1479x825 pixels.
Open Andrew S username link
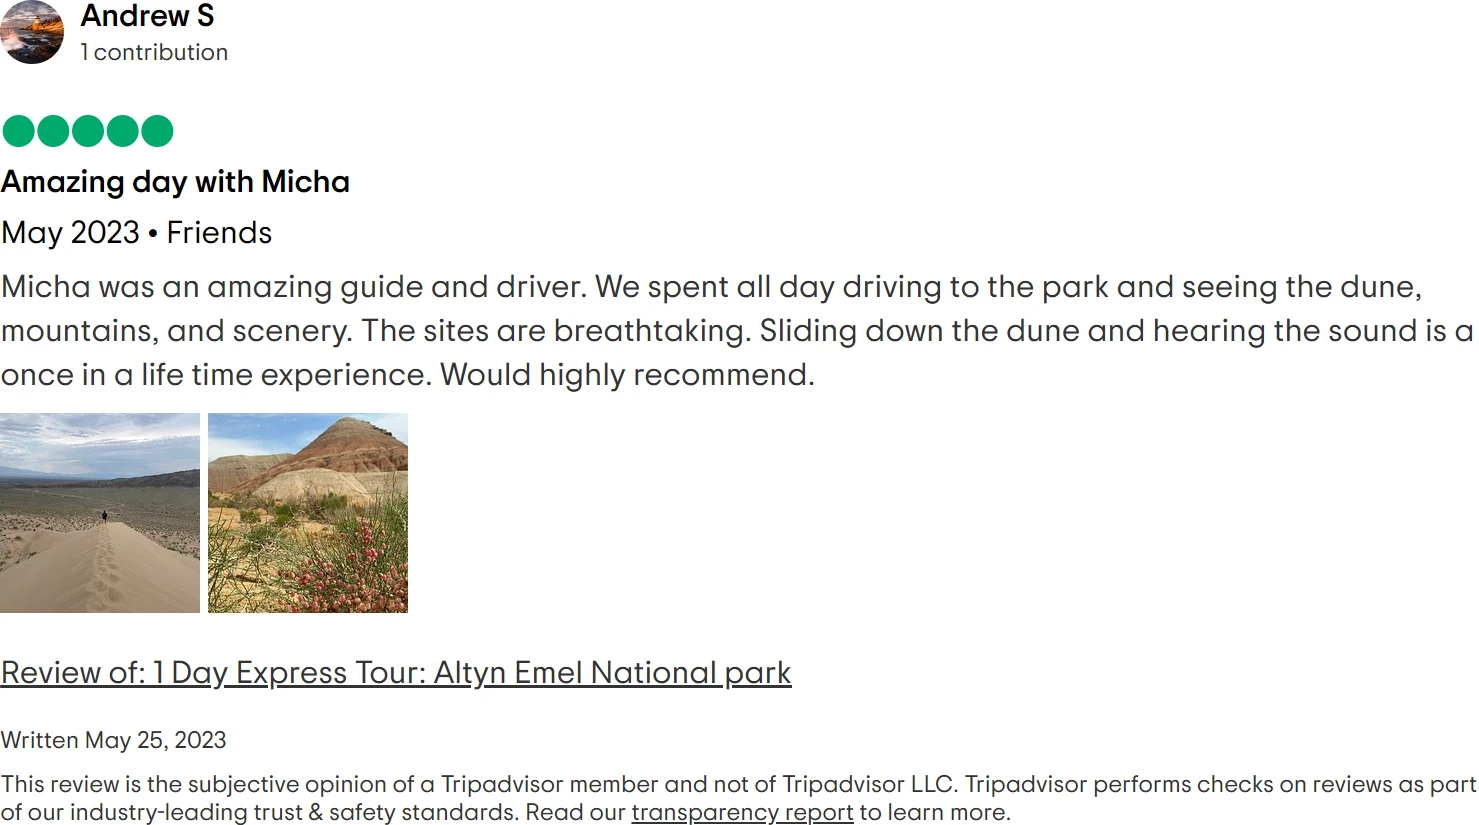[147, 16]
